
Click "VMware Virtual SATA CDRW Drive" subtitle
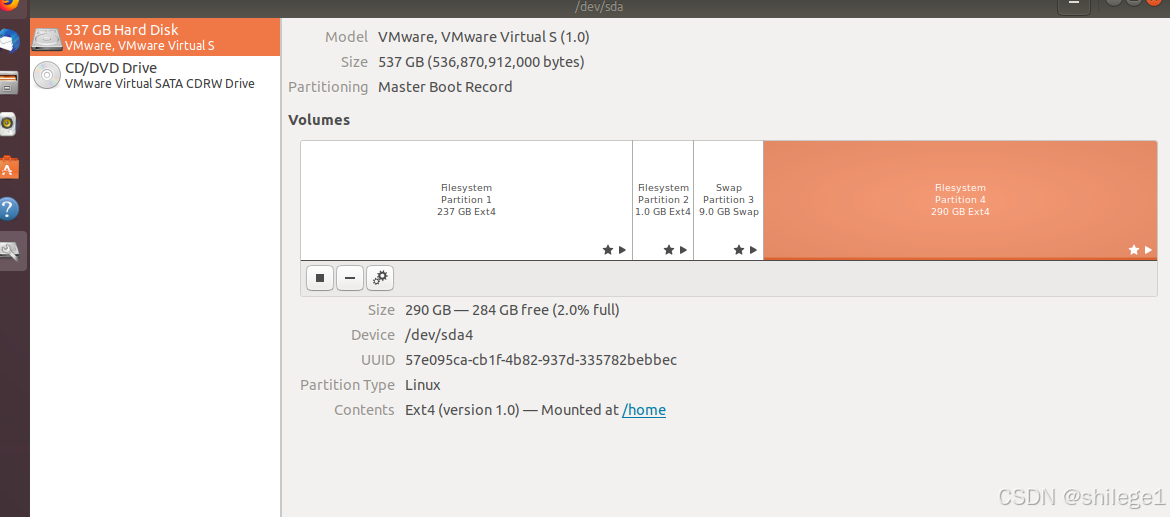[x=160, y=84]
